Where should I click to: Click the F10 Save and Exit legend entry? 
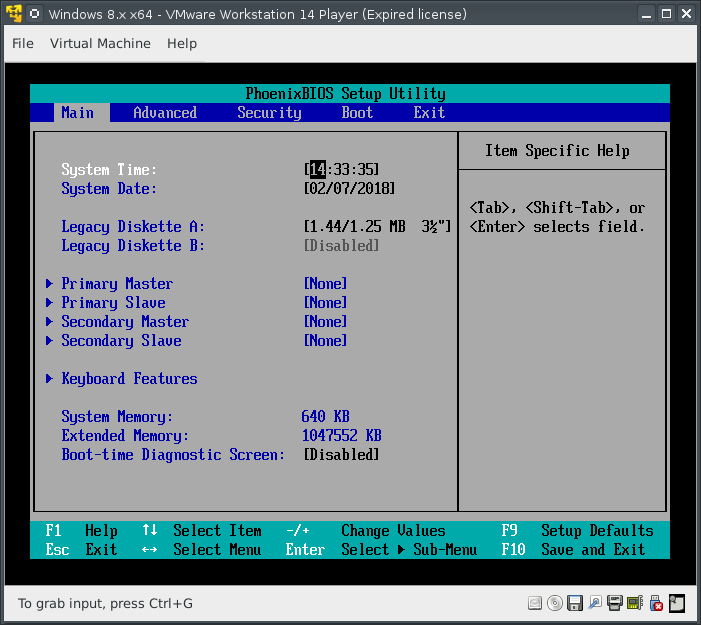573,549
